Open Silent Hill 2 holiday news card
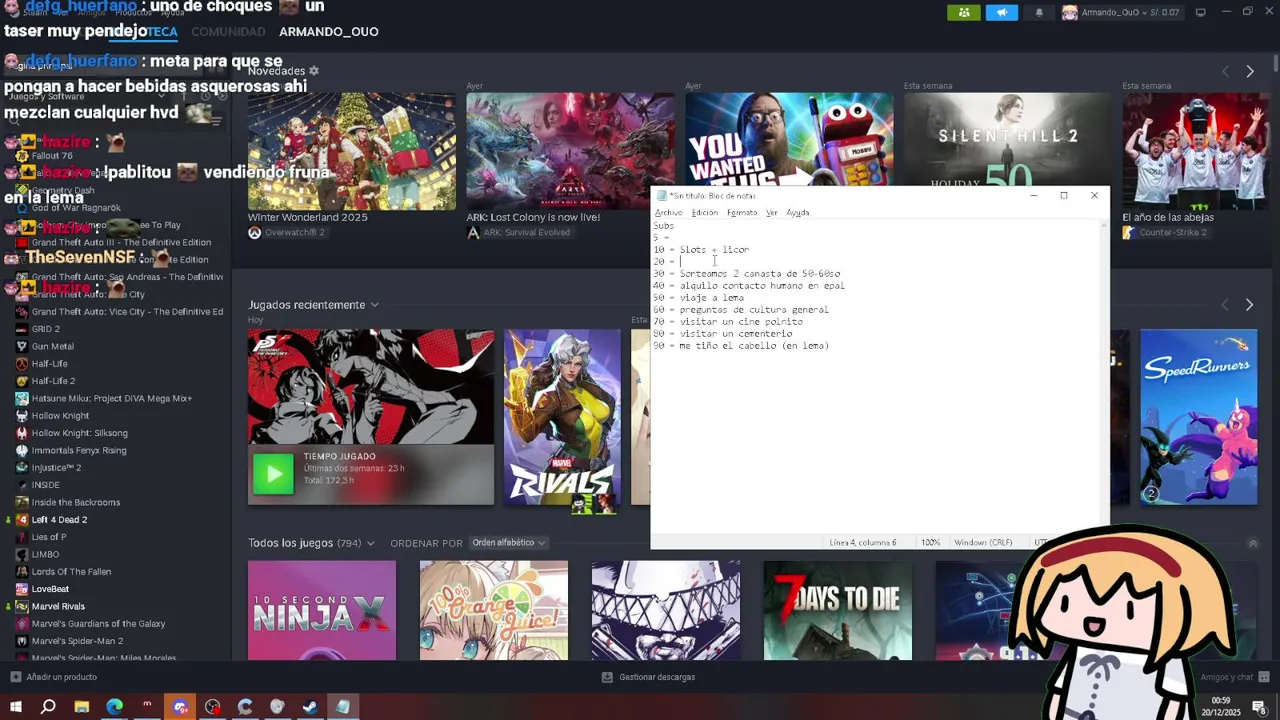 (x=1007, y=139)
